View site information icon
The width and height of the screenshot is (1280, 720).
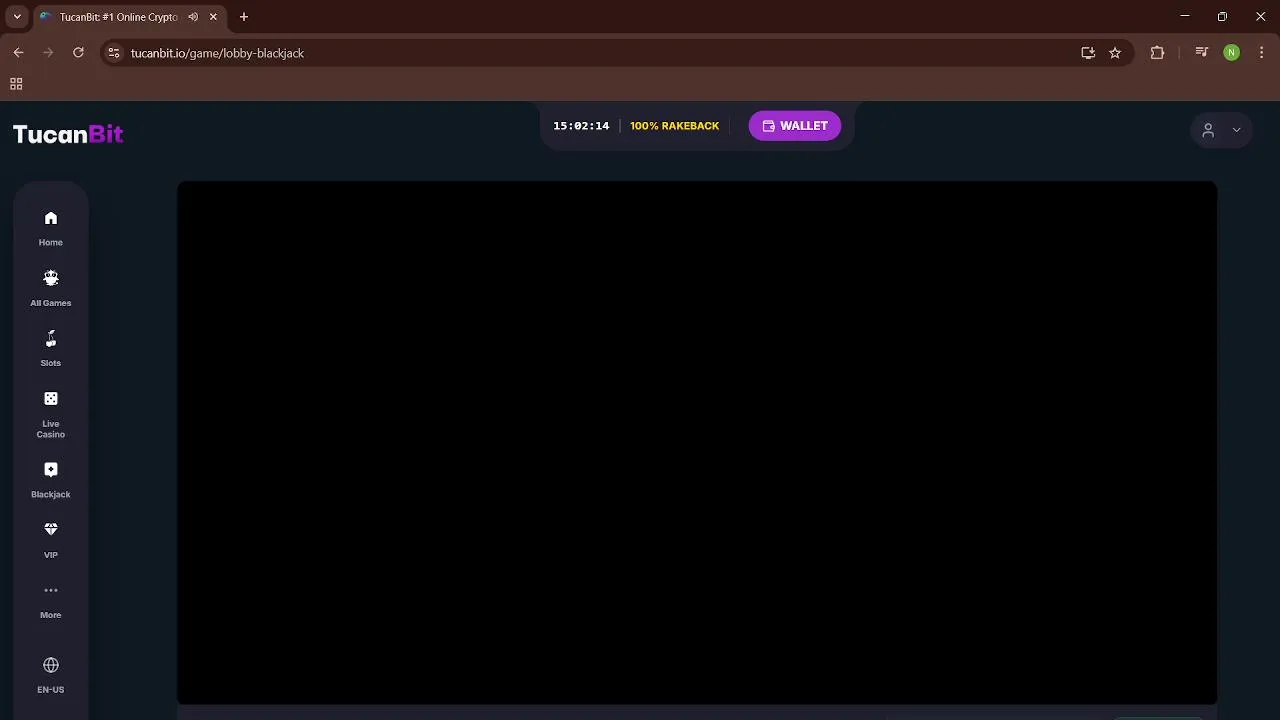114,53
